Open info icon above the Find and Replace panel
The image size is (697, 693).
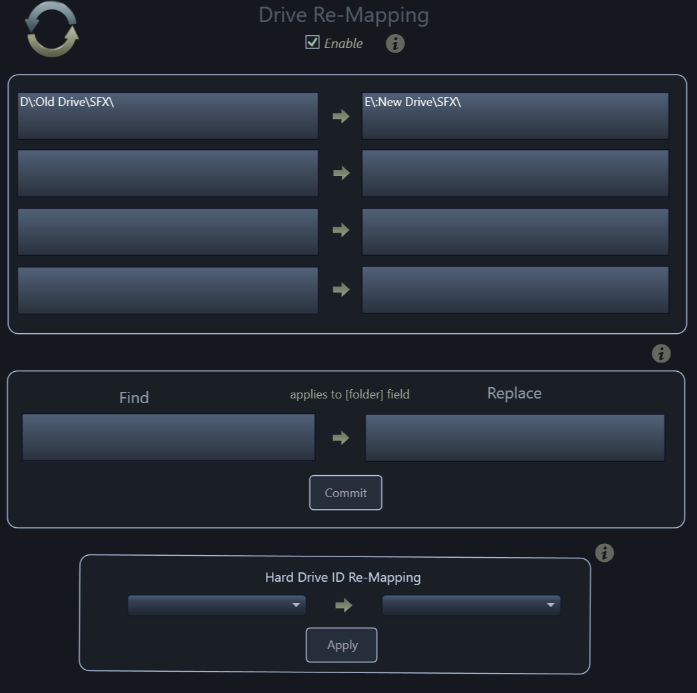tap(661, 354)
